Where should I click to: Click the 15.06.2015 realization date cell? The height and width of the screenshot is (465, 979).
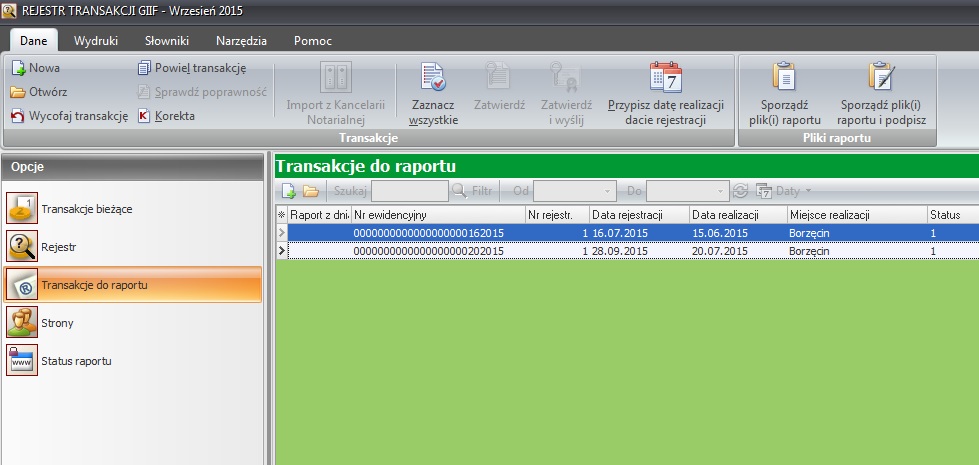[739, 233]
